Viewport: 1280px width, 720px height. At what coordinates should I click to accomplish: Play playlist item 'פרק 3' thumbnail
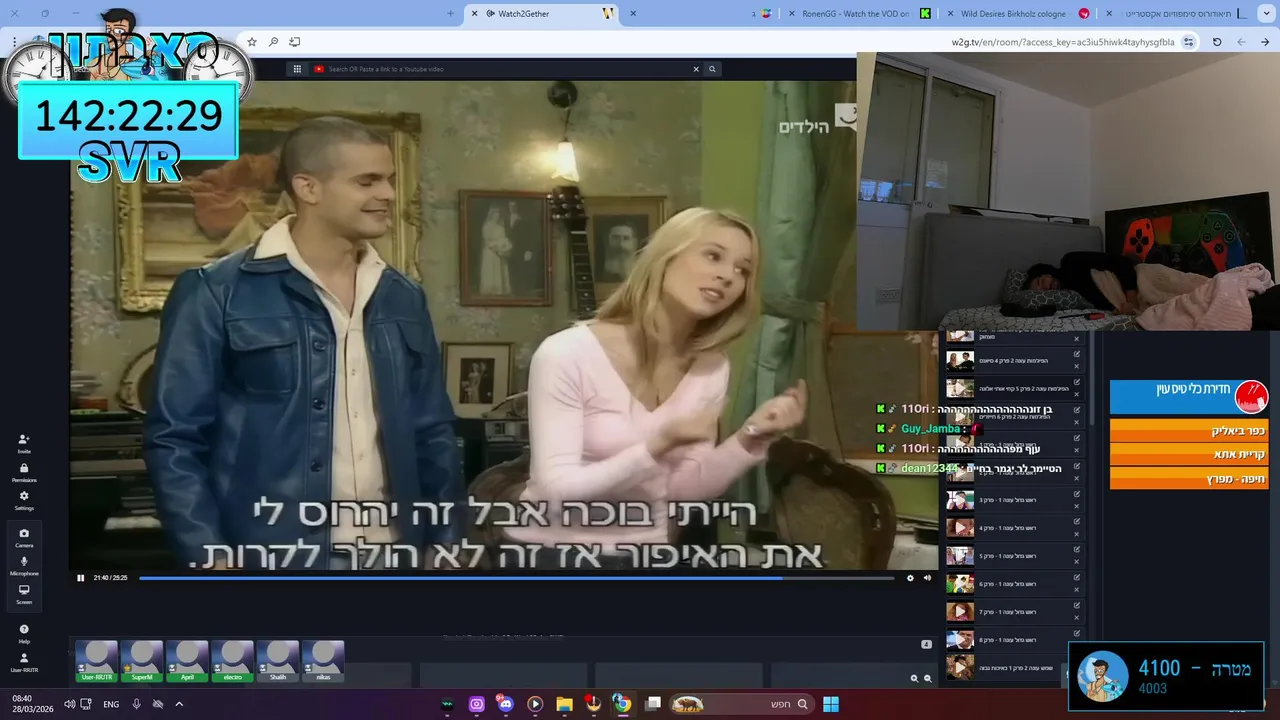[x=960, y=500]
